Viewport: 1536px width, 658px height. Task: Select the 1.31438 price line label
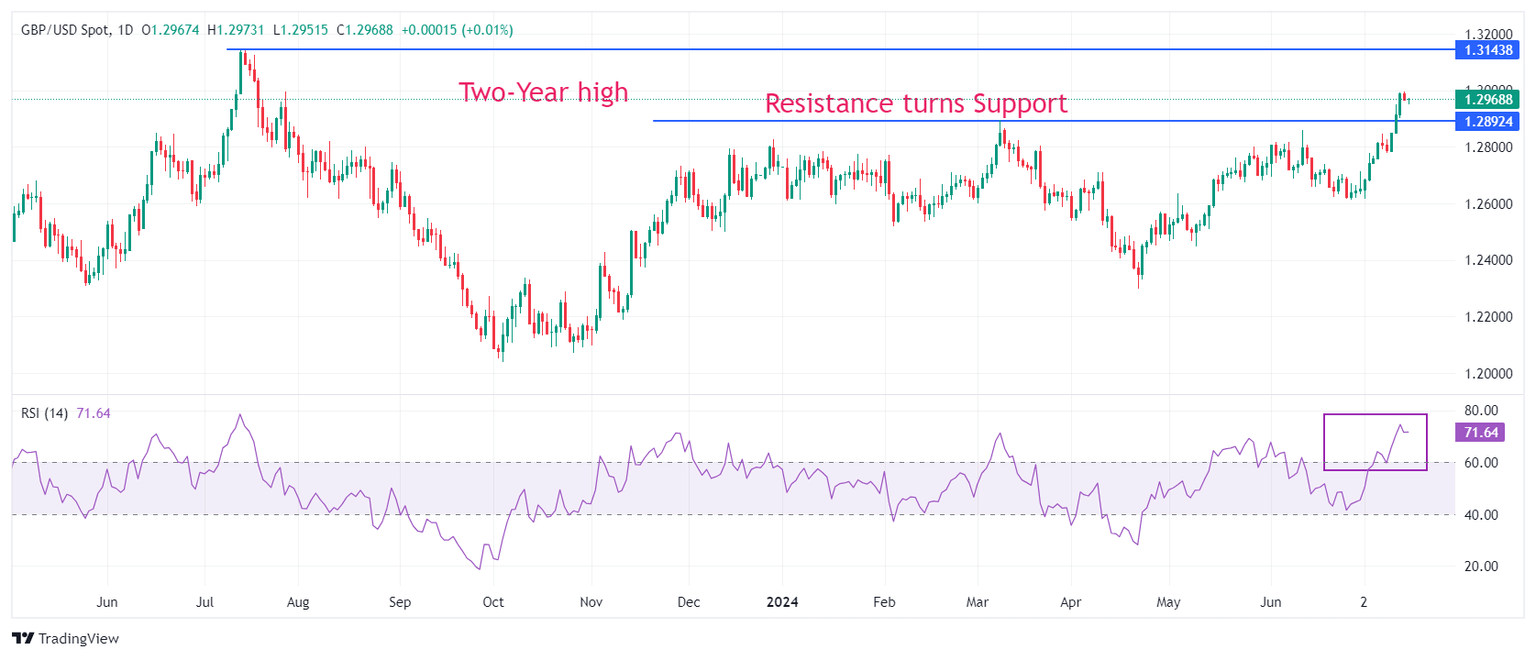click(1488, 49)
